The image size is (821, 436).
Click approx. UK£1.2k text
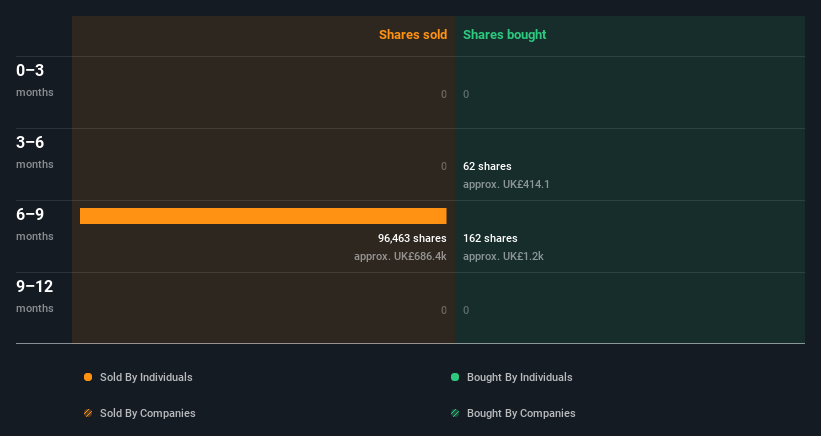coord(503,256)
